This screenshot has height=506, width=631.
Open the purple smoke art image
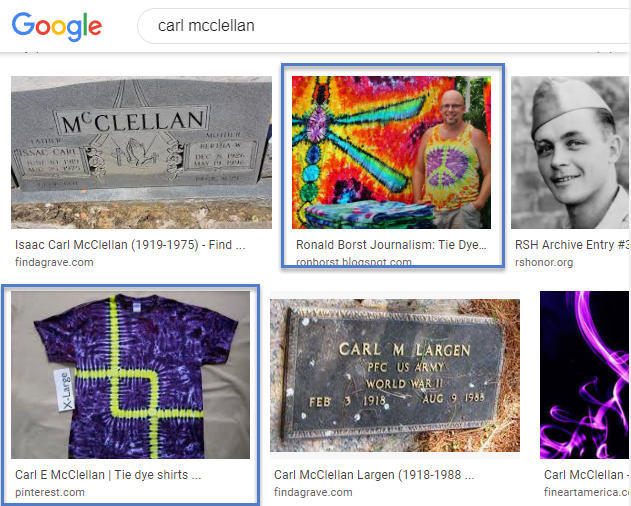(x=584, y=375)
